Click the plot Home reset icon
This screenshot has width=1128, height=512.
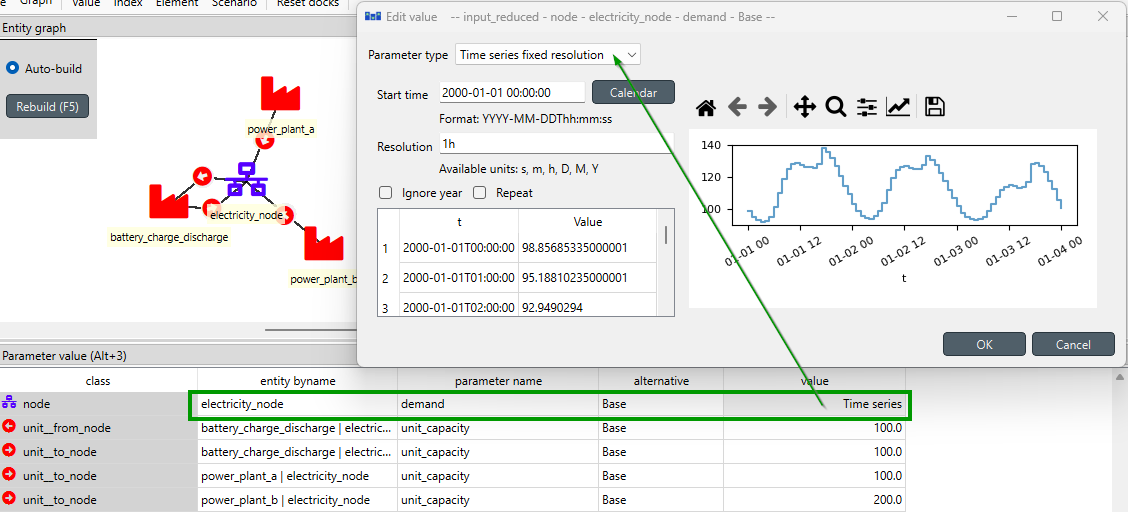706,107
